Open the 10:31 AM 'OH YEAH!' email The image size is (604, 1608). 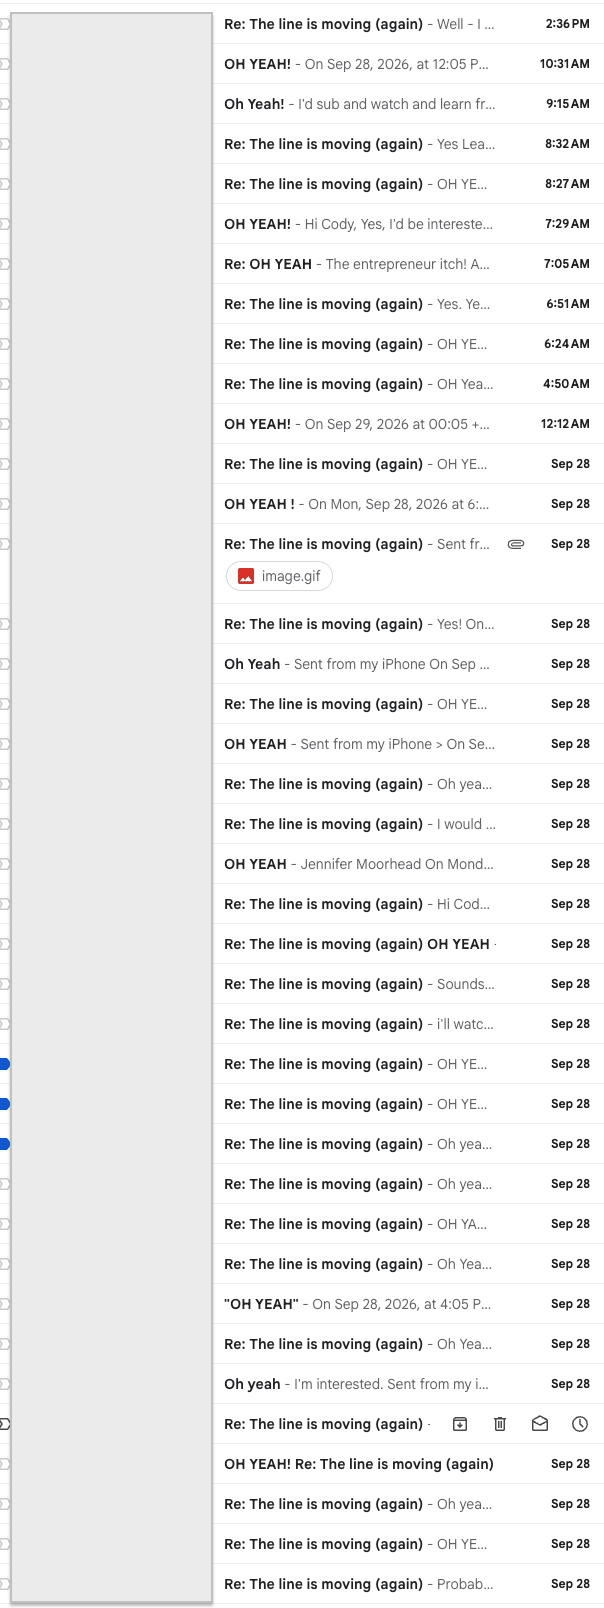408,64
